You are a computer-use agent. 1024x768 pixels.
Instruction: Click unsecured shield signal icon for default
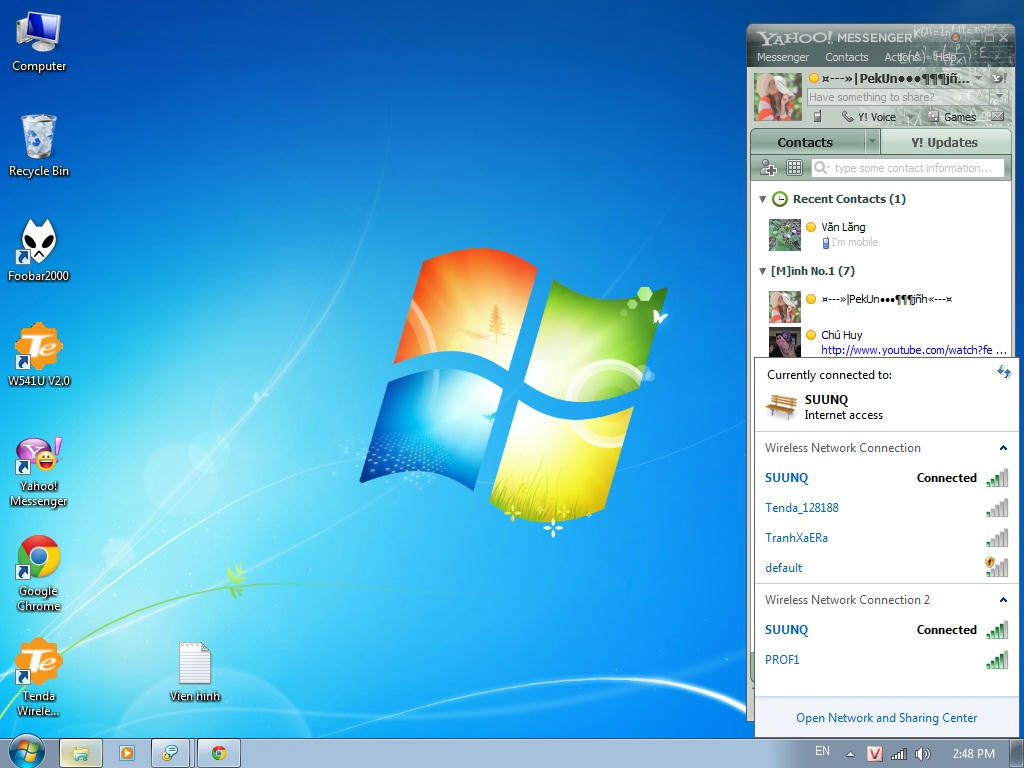997,567
